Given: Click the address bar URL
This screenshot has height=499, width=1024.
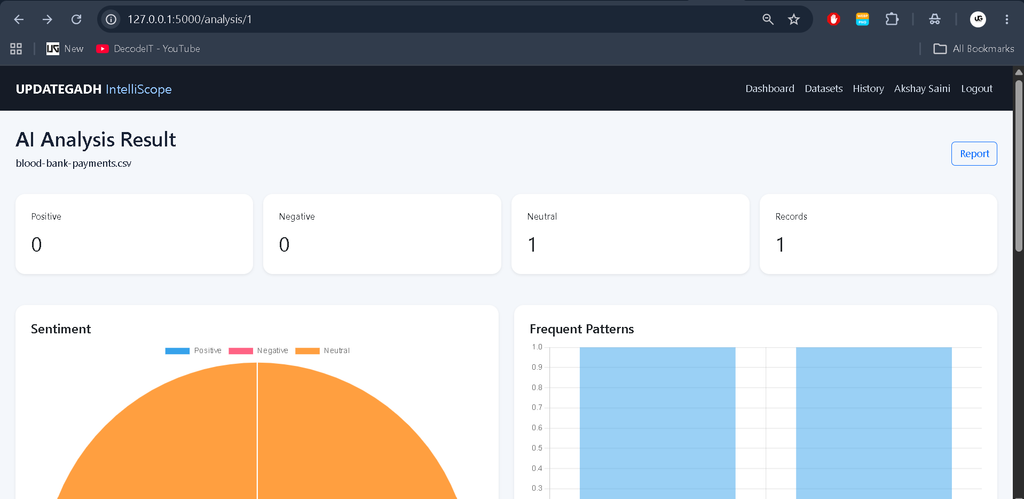Looking at the screenshot, I should [189, 20].
